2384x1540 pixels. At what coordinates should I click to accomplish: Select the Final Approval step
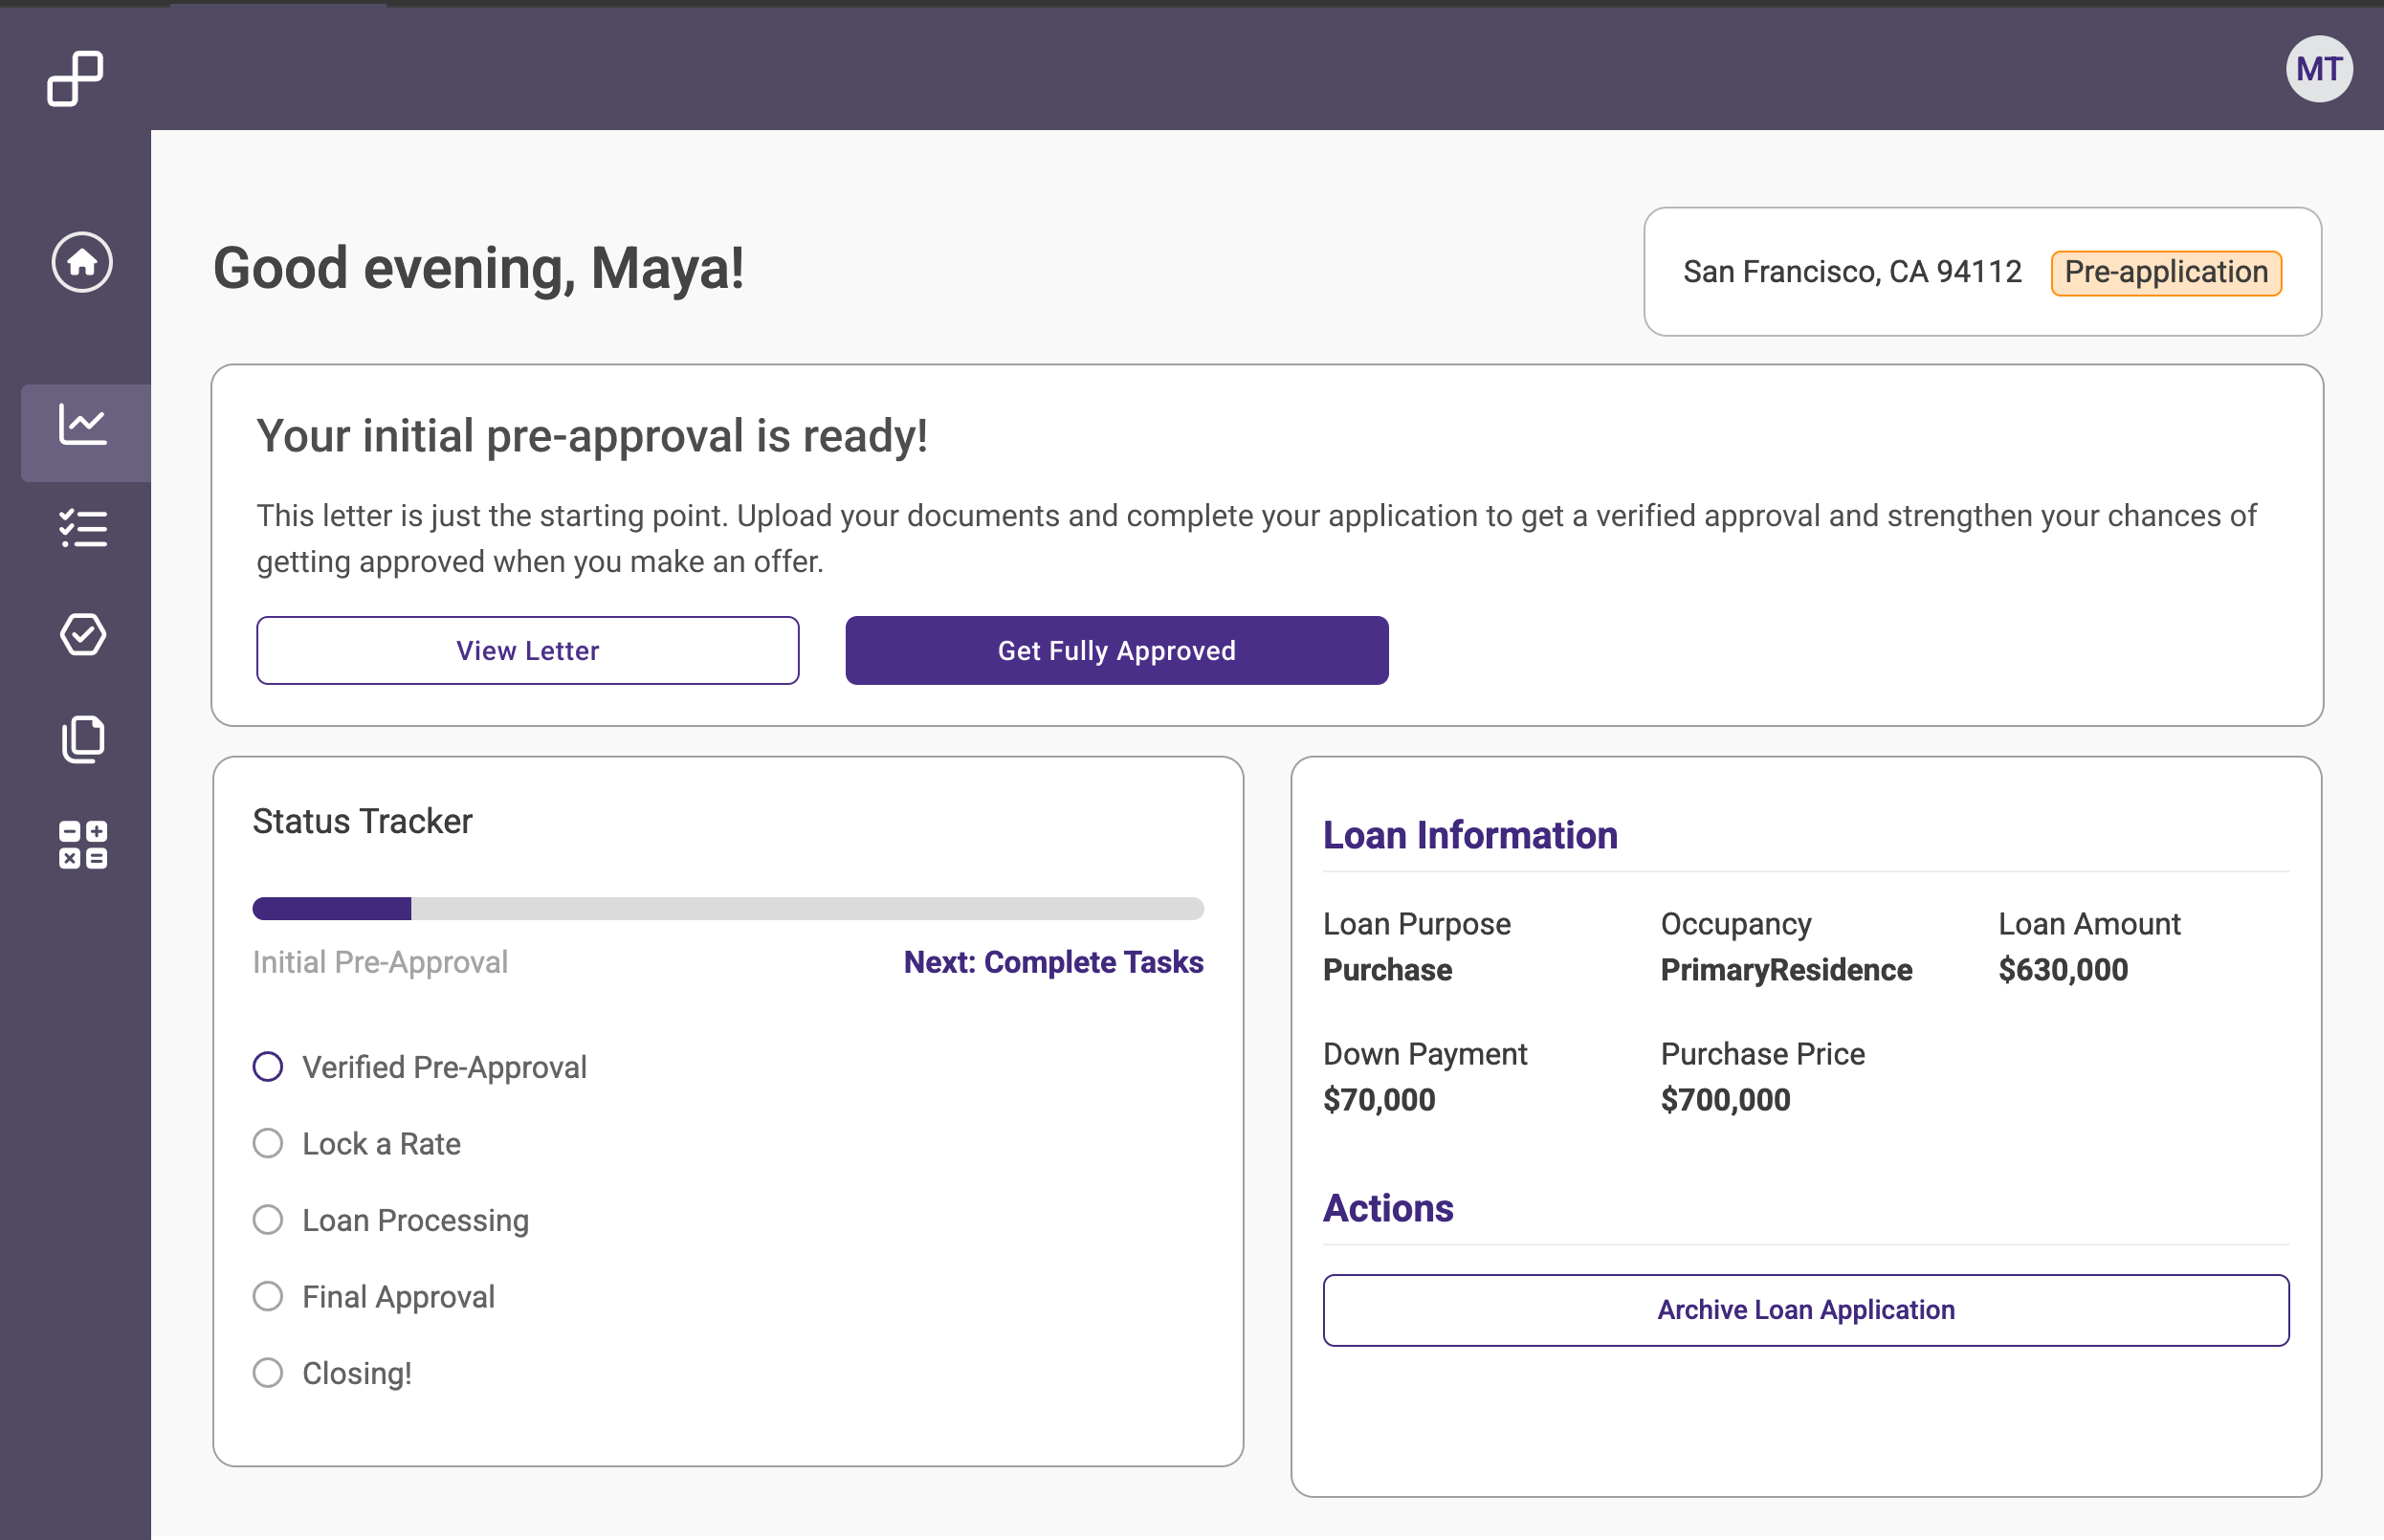(268, 1297)
